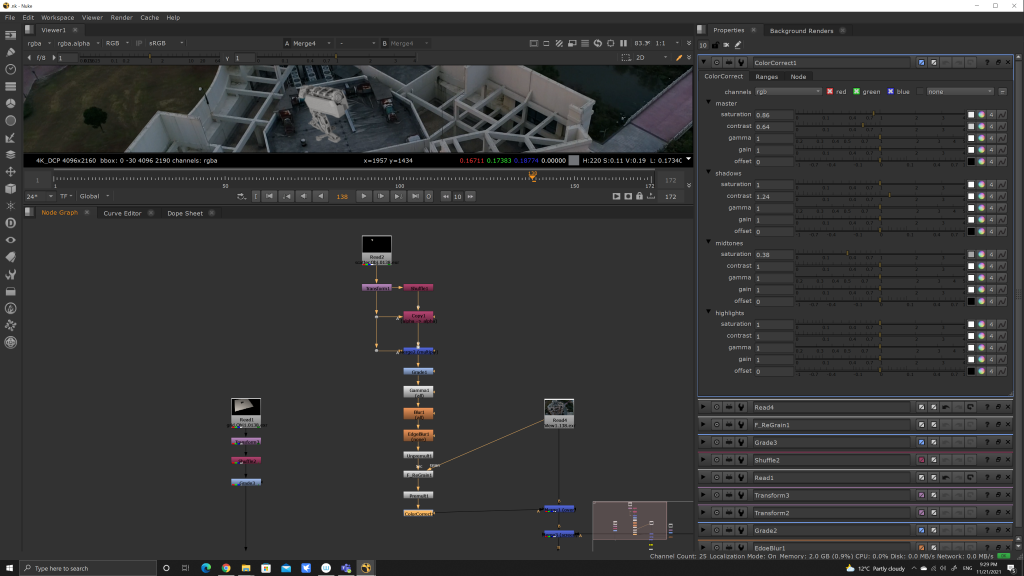Toggle the green channel checkbox
Image resolution: width=1024 pixels, height=576 pixels.
click(857, 91)
